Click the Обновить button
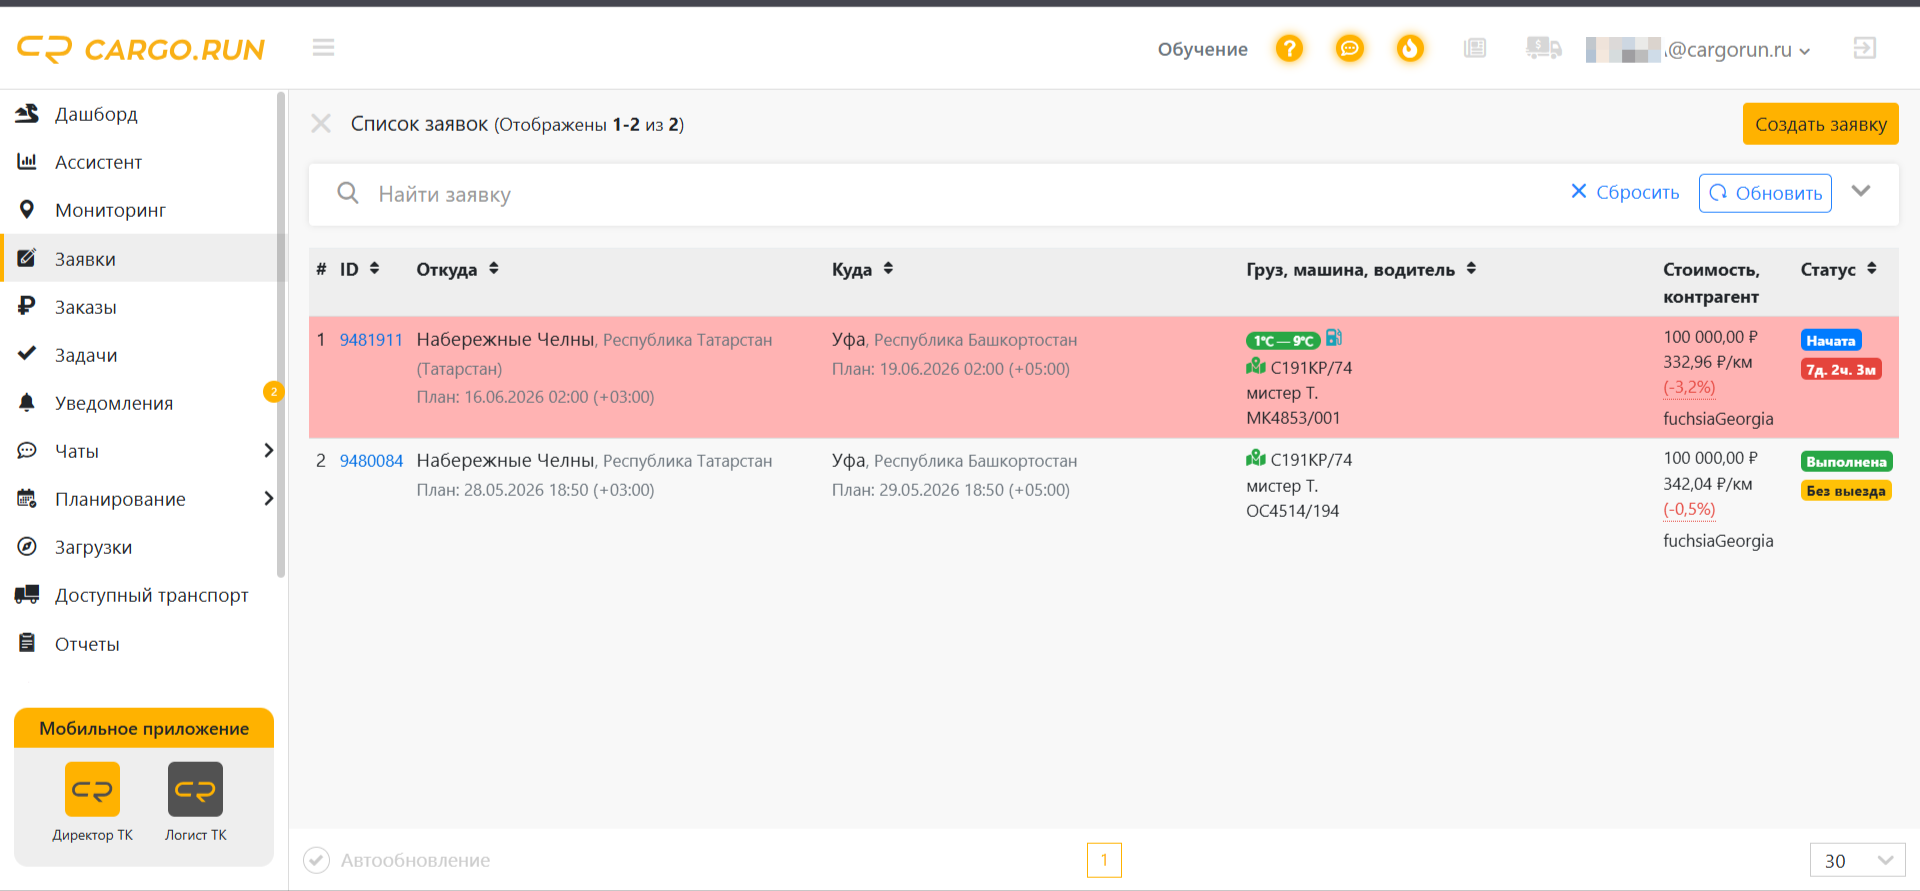Image resolution: width=1920 pixels, height=891 pixels. pos(1765,193)
